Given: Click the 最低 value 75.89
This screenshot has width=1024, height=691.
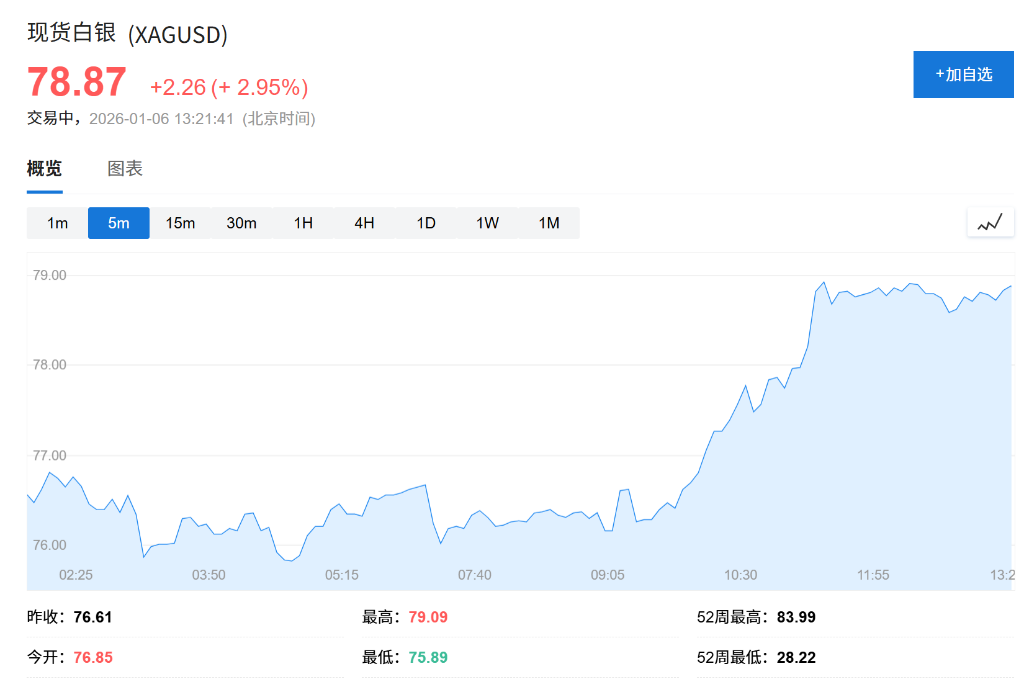Looking at the screenshot, I should click(426, 657).
